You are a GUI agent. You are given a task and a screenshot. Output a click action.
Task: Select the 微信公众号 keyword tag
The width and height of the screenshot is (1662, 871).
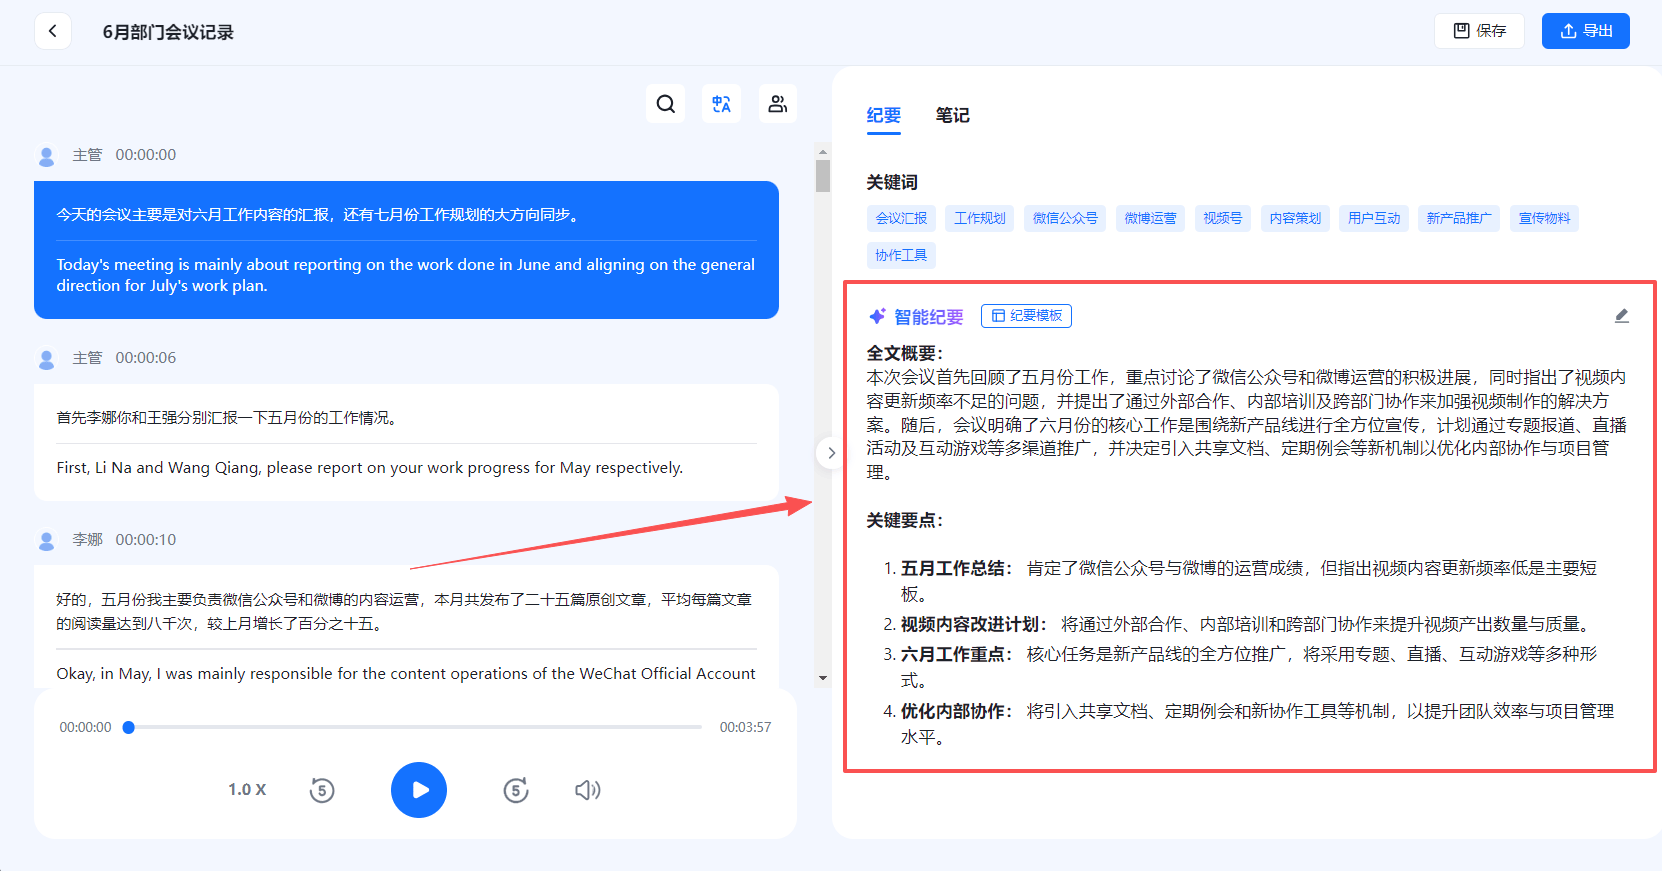click(1065, 218)
